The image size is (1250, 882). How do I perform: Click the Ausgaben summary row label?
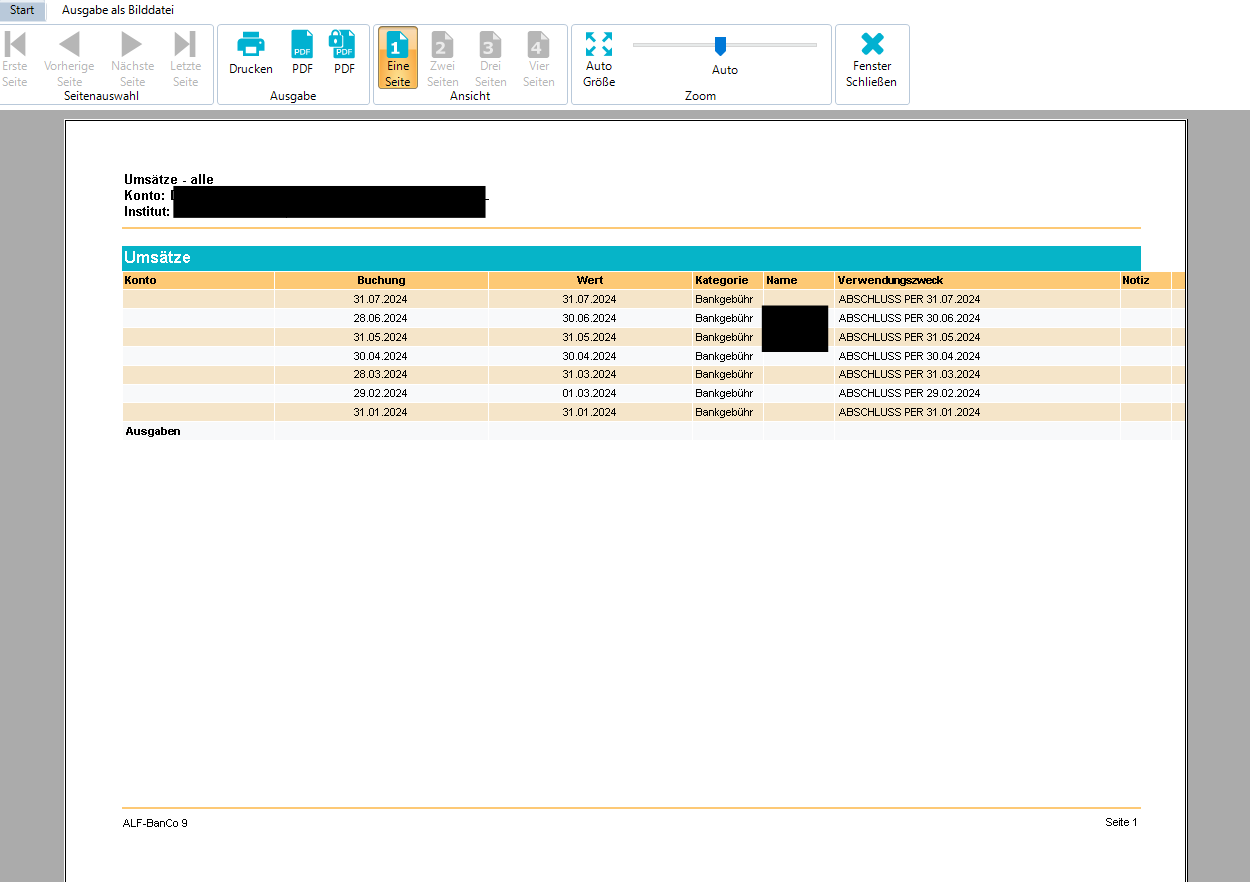(x=153, y=431)
